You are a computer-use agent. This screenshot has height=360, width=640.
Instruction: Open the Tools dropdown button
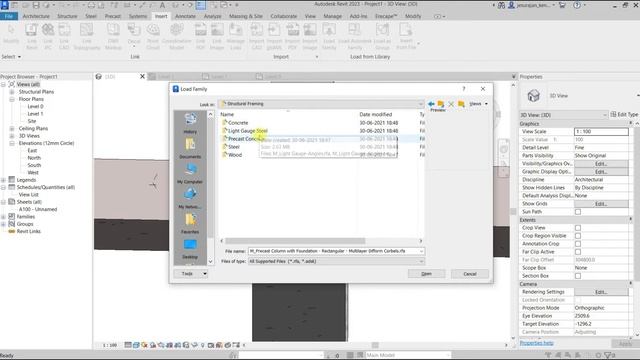(191, 273)
